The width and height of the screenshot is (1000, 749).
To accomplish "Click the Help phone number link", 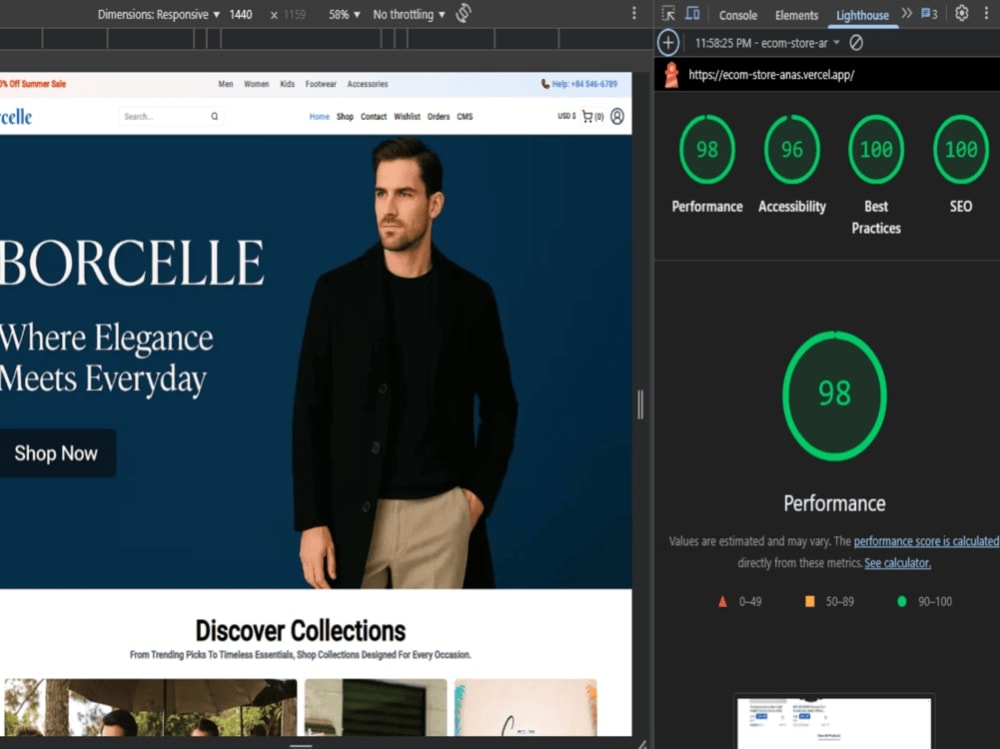I will point(579,84).
